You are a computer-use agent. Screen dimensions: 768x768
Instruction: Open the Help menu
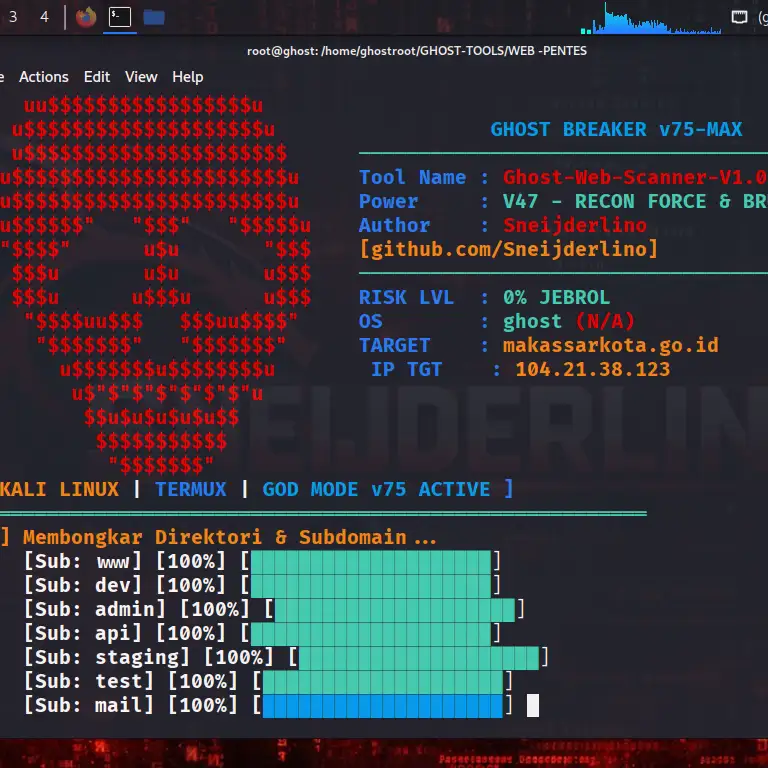(x=188, y=77)
